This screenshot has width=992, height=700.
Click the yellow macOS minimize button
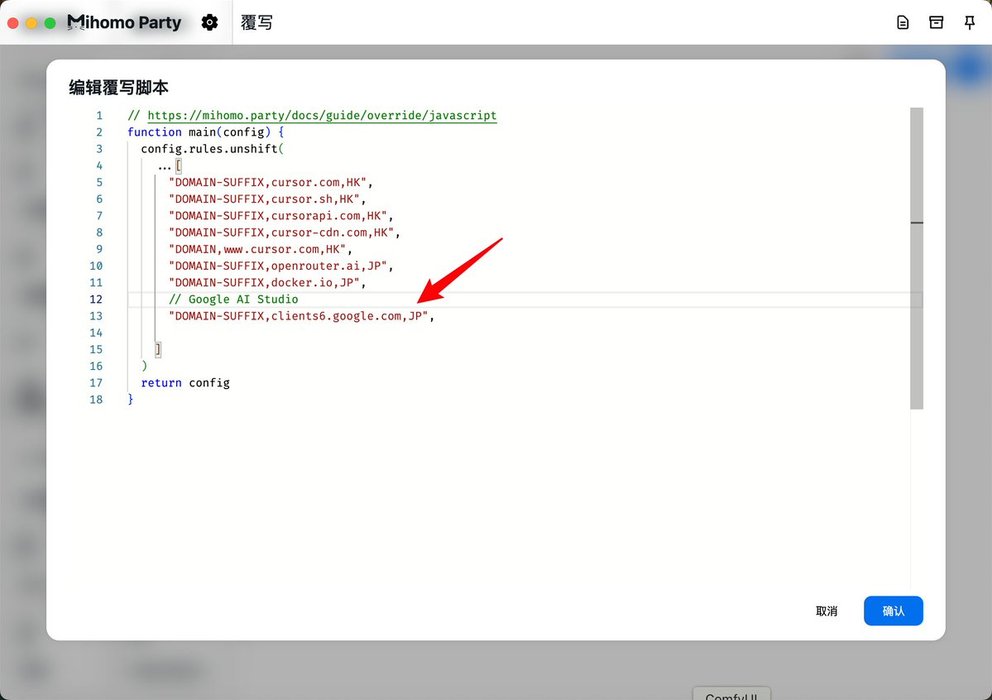point(32,22)
